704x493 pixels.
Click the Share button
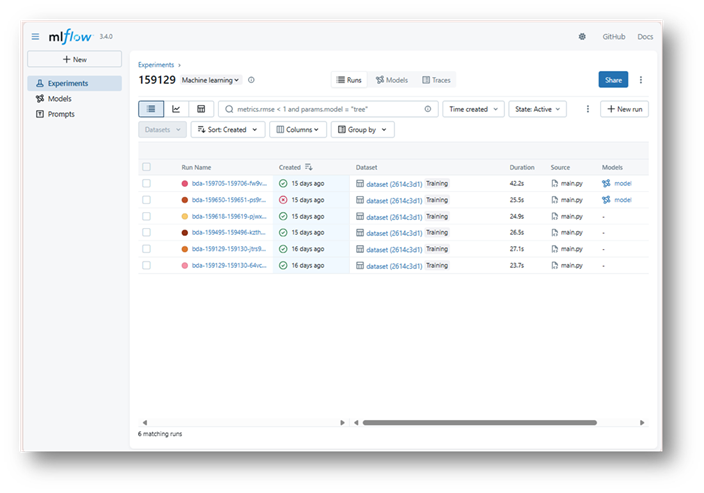click(613, 80)
